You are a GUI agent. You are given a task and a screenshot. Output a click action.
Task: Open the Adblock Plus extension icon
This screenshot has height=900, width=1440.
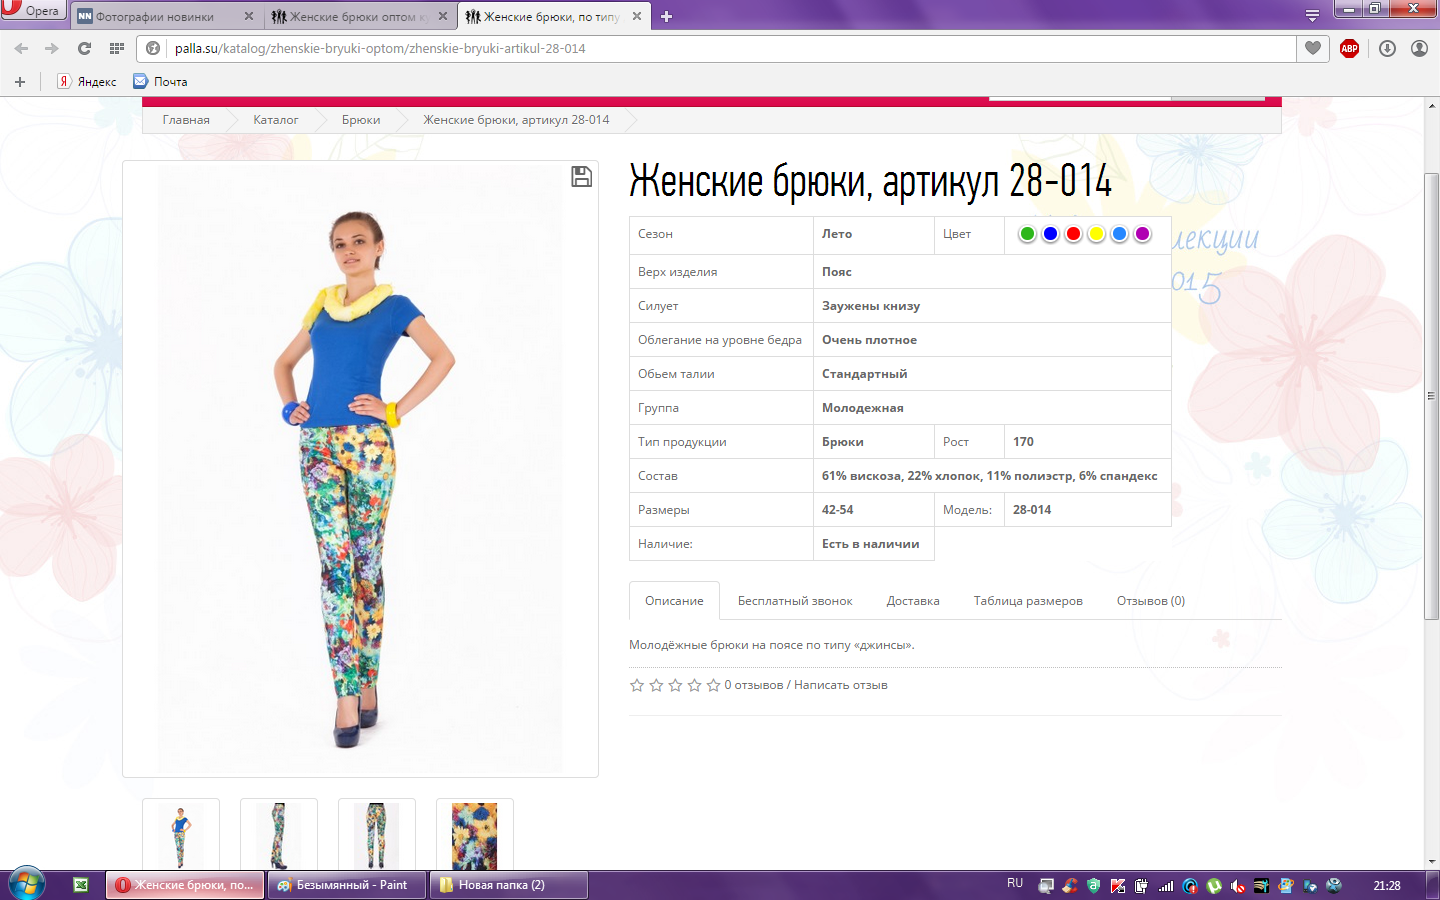tap(1349, 48)
